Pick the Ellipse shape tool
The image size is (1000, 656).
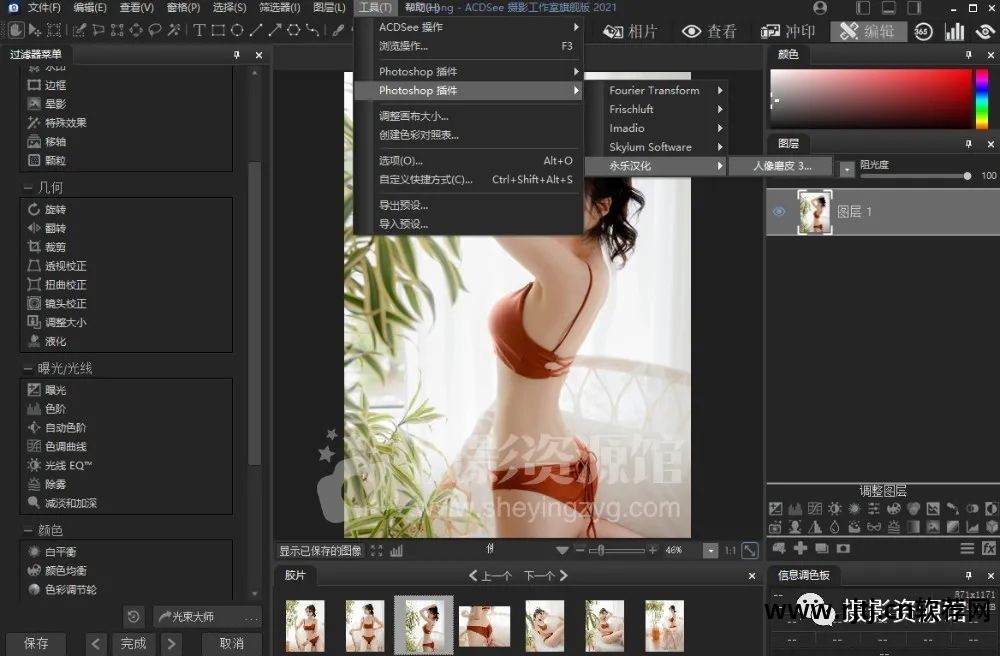237,30
